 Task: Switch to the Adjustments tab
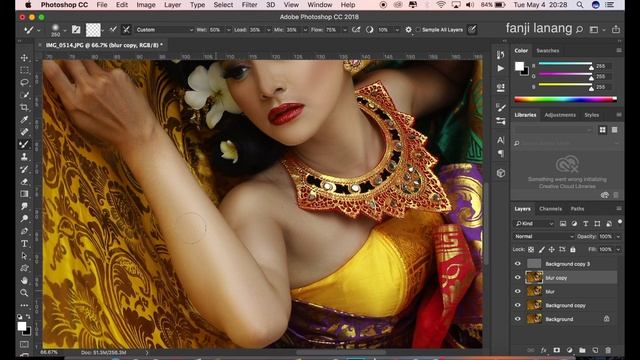pos(560,115)
